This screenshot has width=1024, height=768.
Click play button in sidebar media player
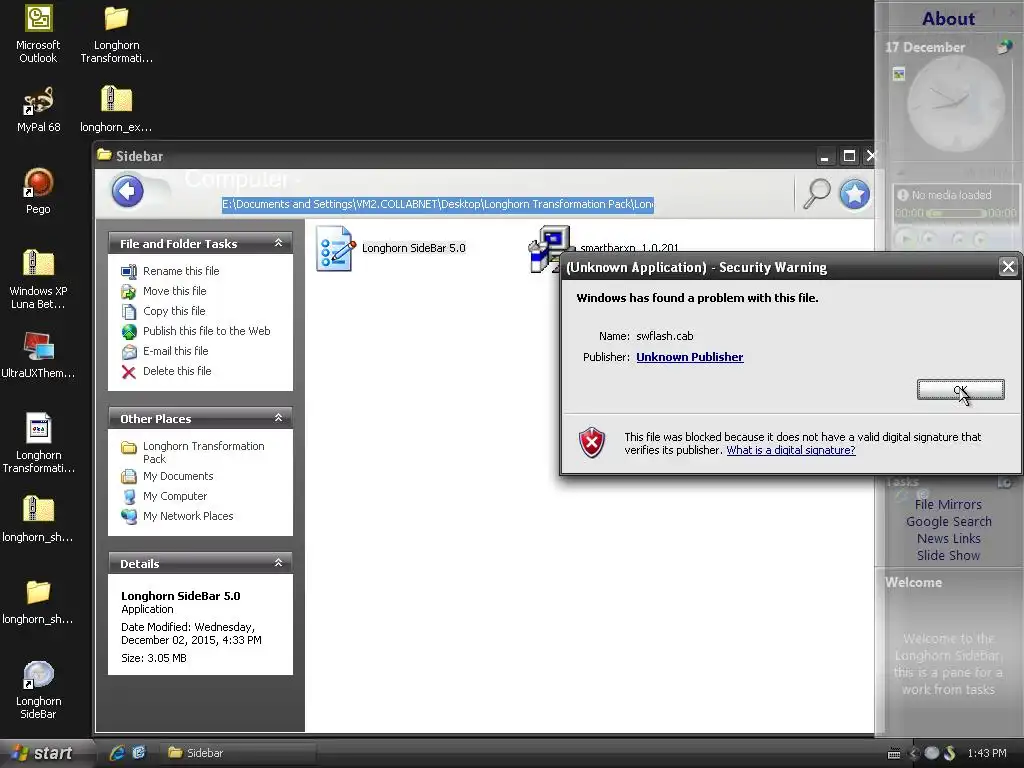click(905, 239)
